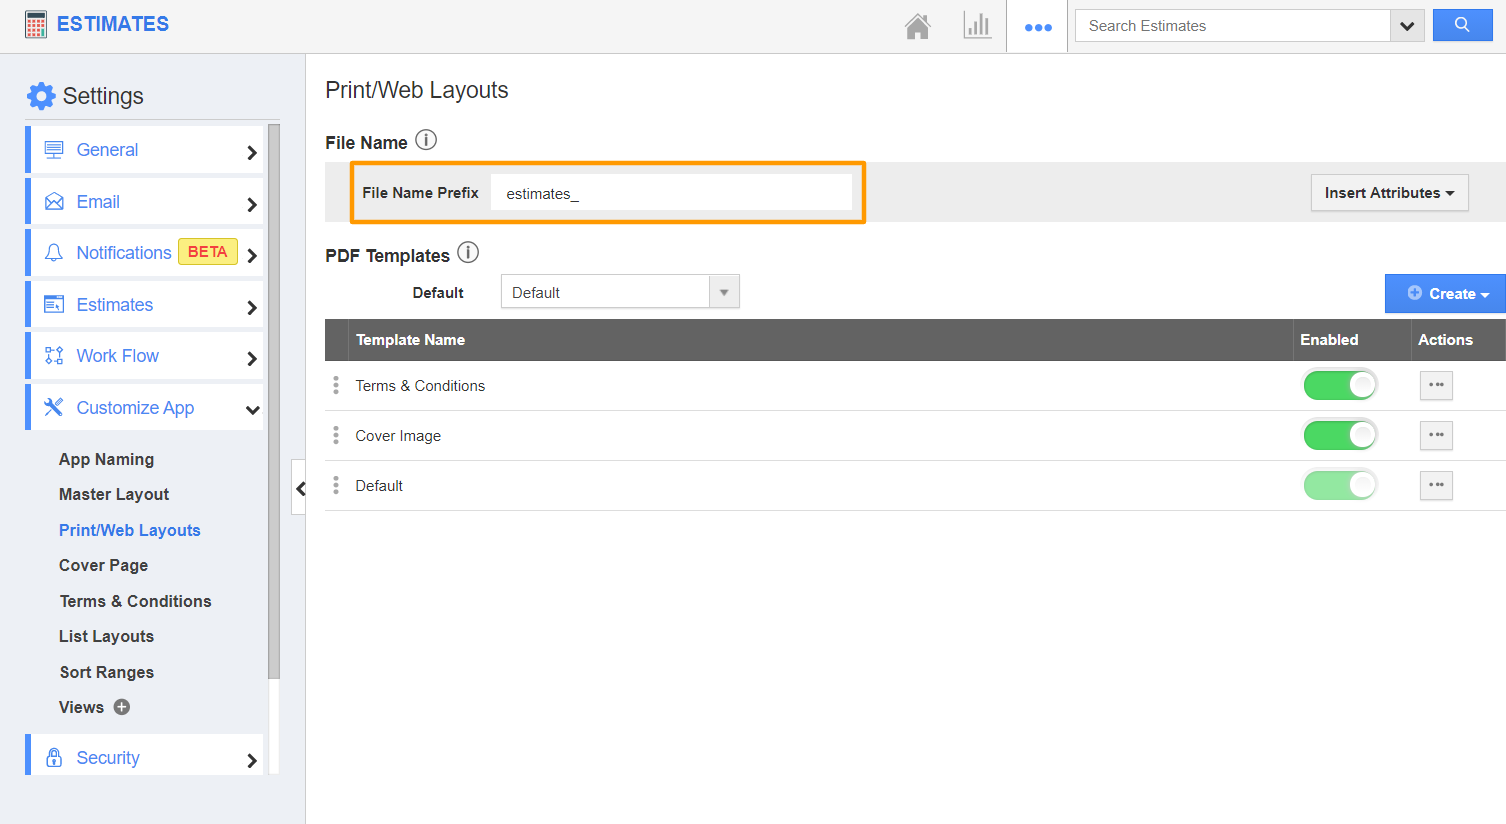Image resolution: width=1506 pixels, height=824 pixels.
Task: Click the Settings gear icon
Action: coord(40,95)
